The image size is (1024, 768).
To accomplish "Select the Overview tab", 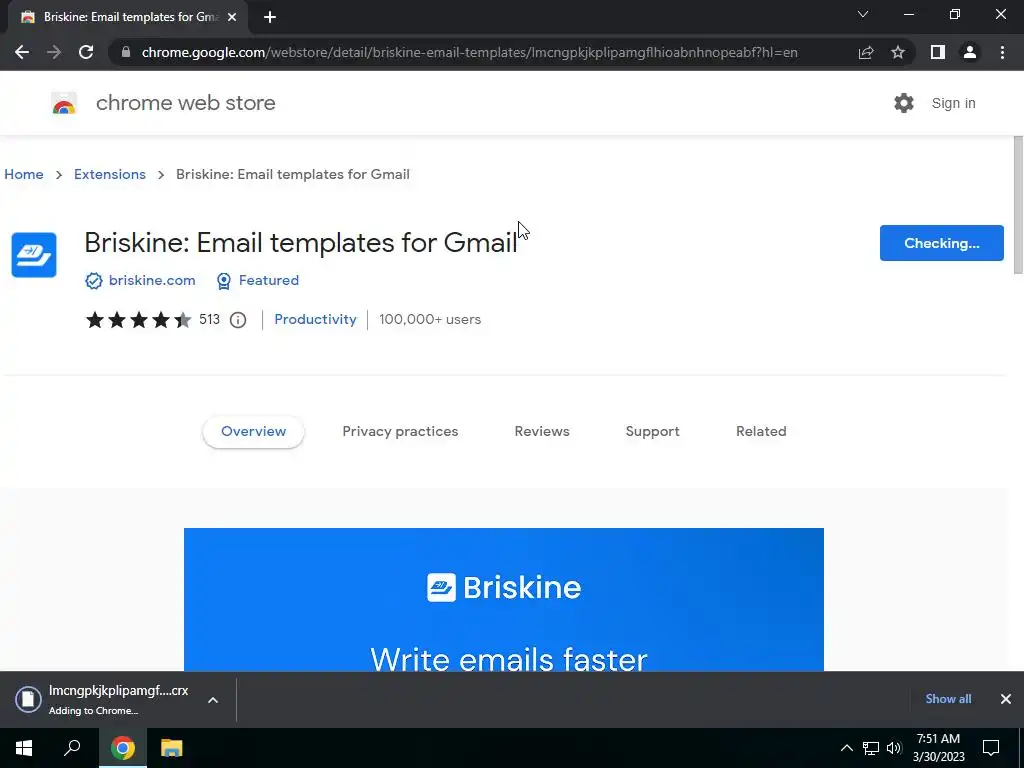I will tap(253, 432).
